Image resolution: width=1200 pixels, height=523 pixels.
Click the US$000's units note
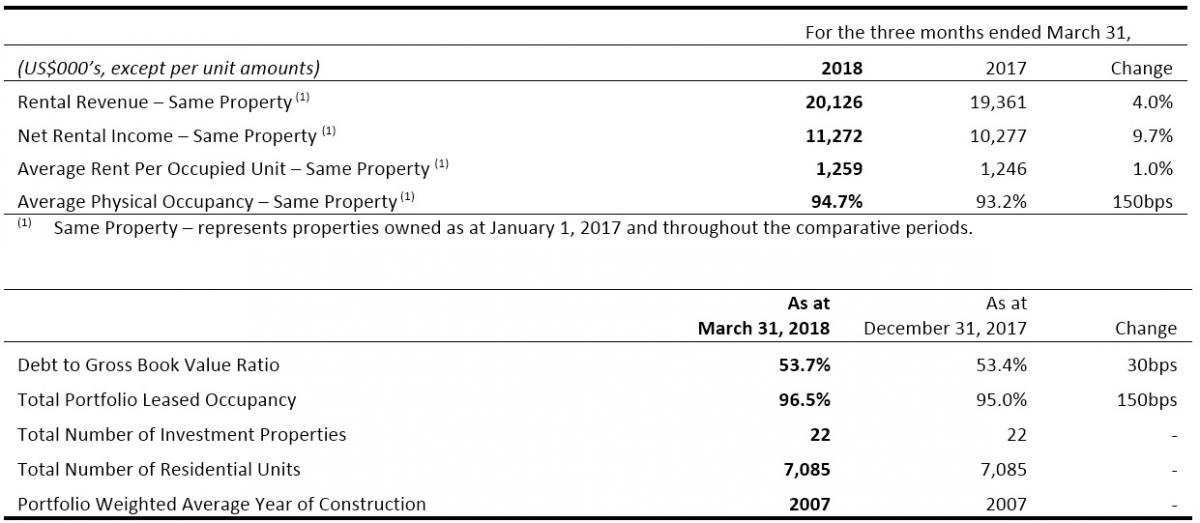169,68
